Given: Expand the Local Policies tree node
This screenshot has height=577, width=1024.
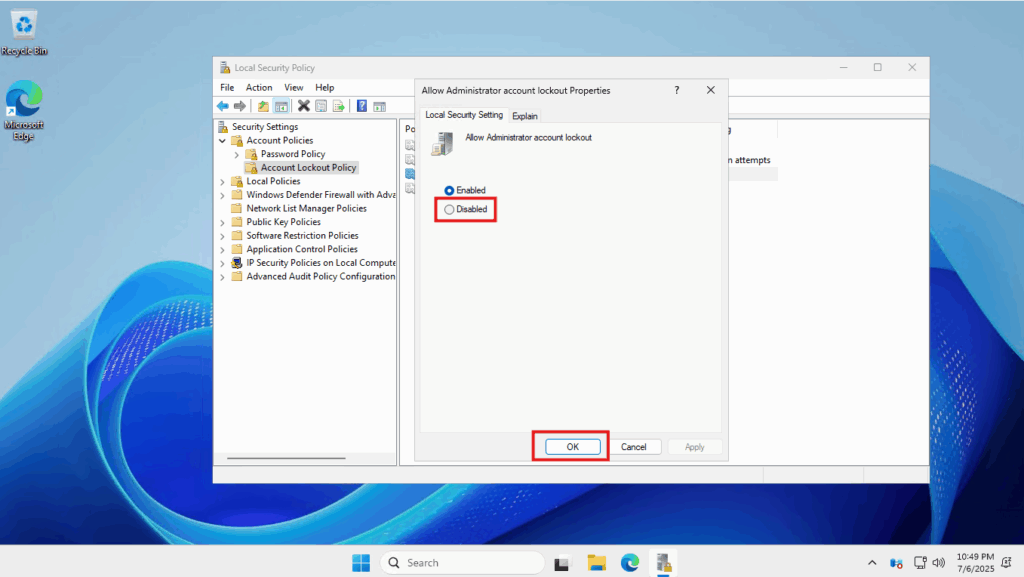Looking at the screenshot, I should coord(222,181).
